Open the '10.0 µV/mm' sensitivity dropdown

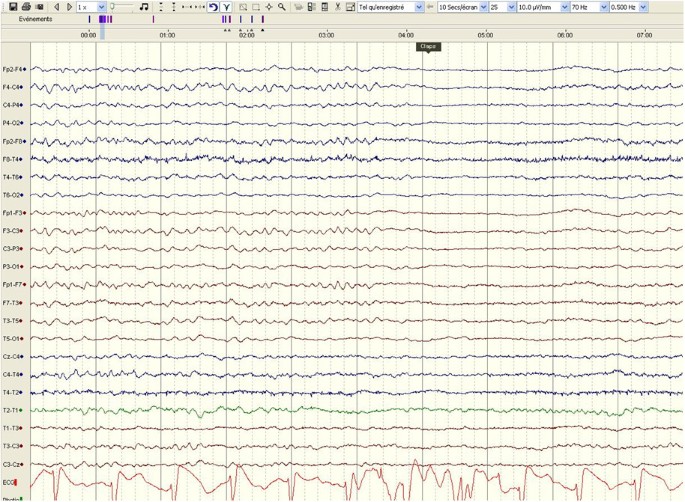[543, 7]
